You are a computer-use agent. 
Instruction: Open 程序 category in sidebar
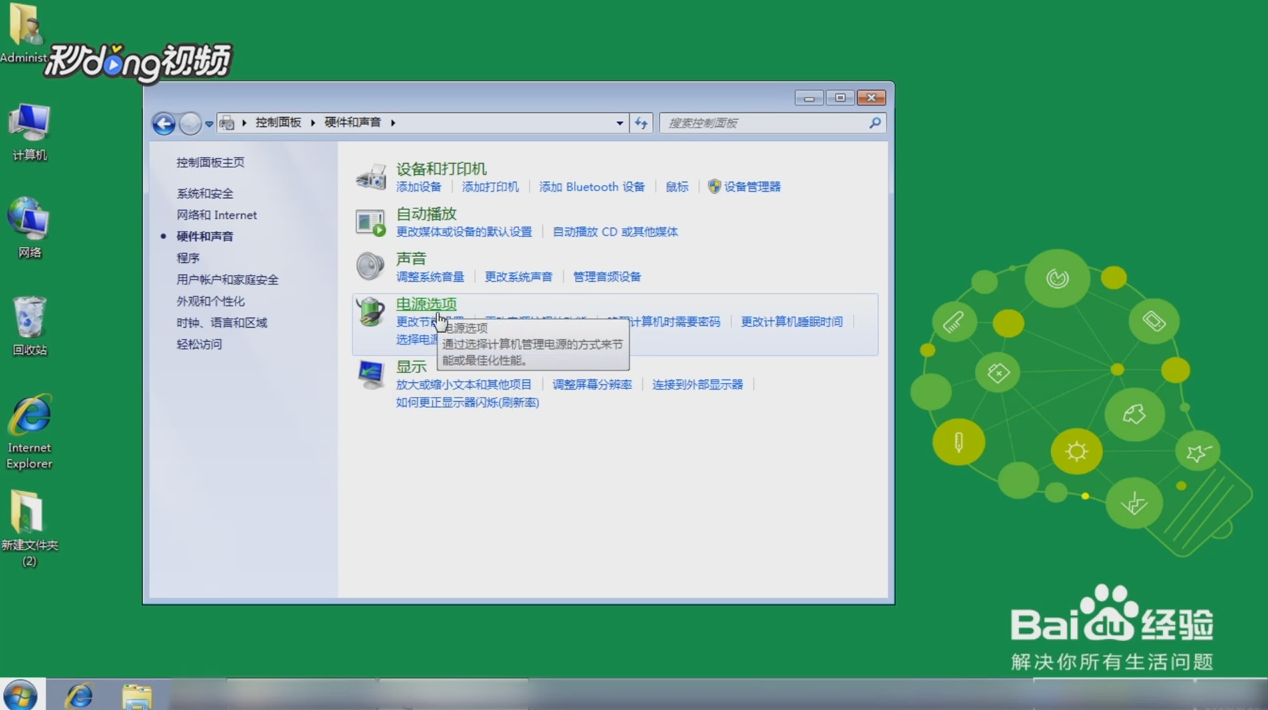tap(188, 258)
